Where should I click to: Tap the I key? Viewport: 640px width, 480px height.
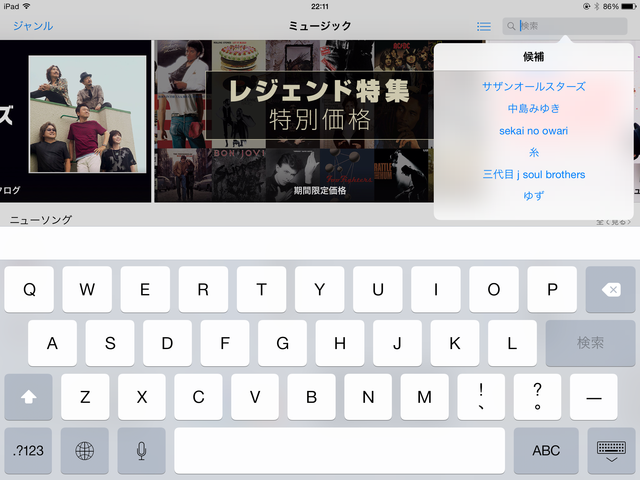[436, 289]
